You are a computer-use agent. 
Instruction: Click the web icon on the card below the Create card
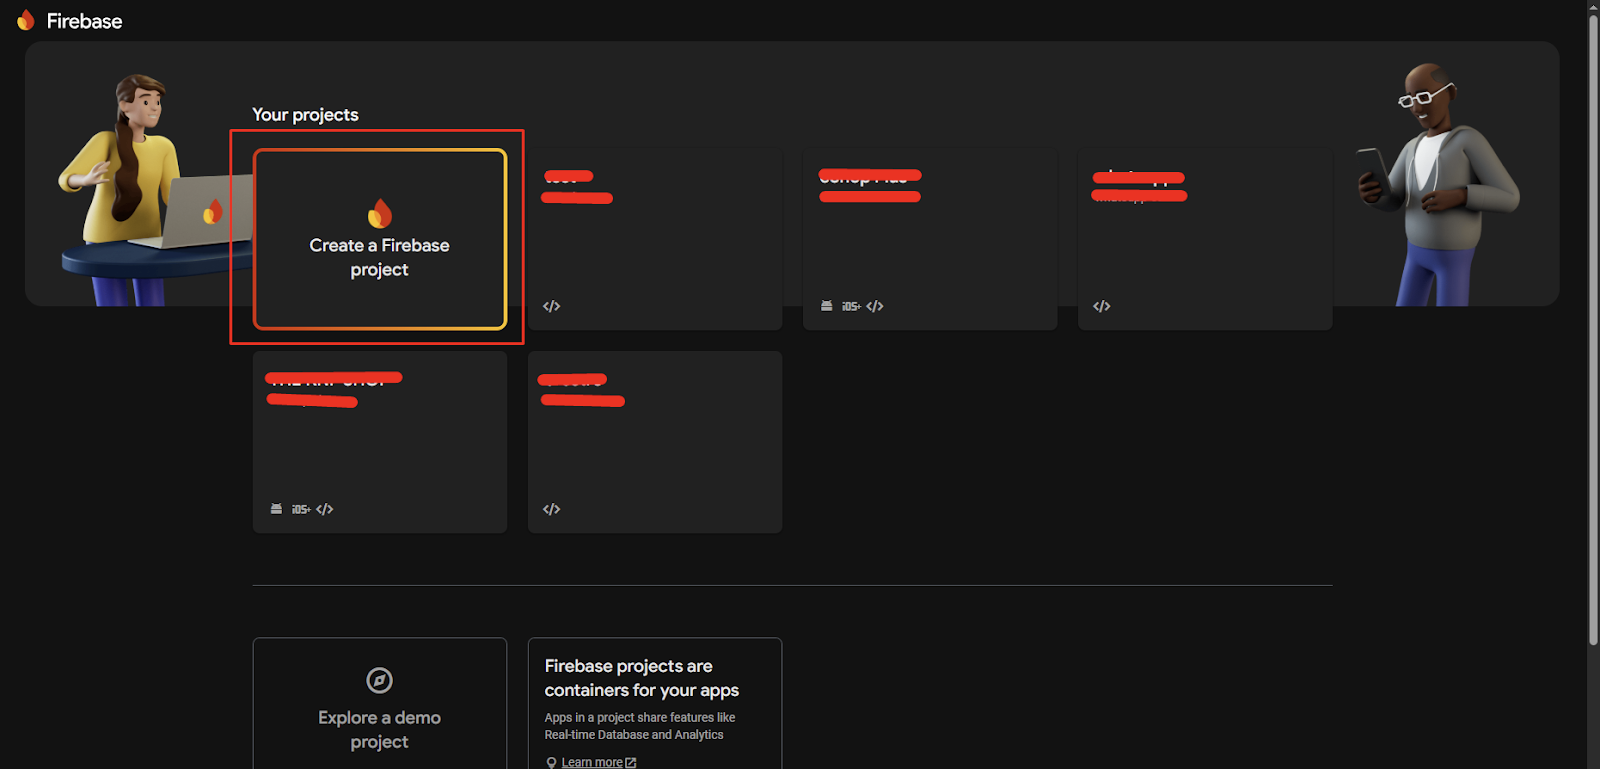[325, 509]
